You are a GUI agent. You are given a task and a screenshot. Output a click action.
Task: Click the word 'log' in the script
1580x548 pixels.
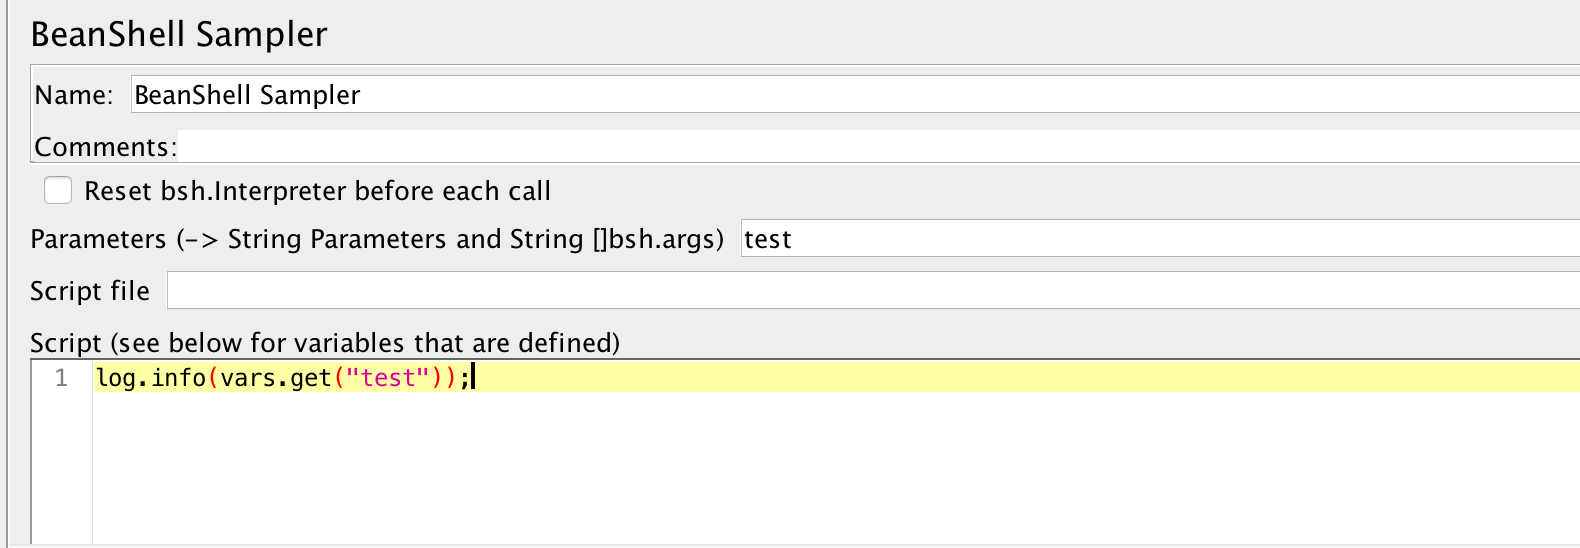tap(116, 378)
